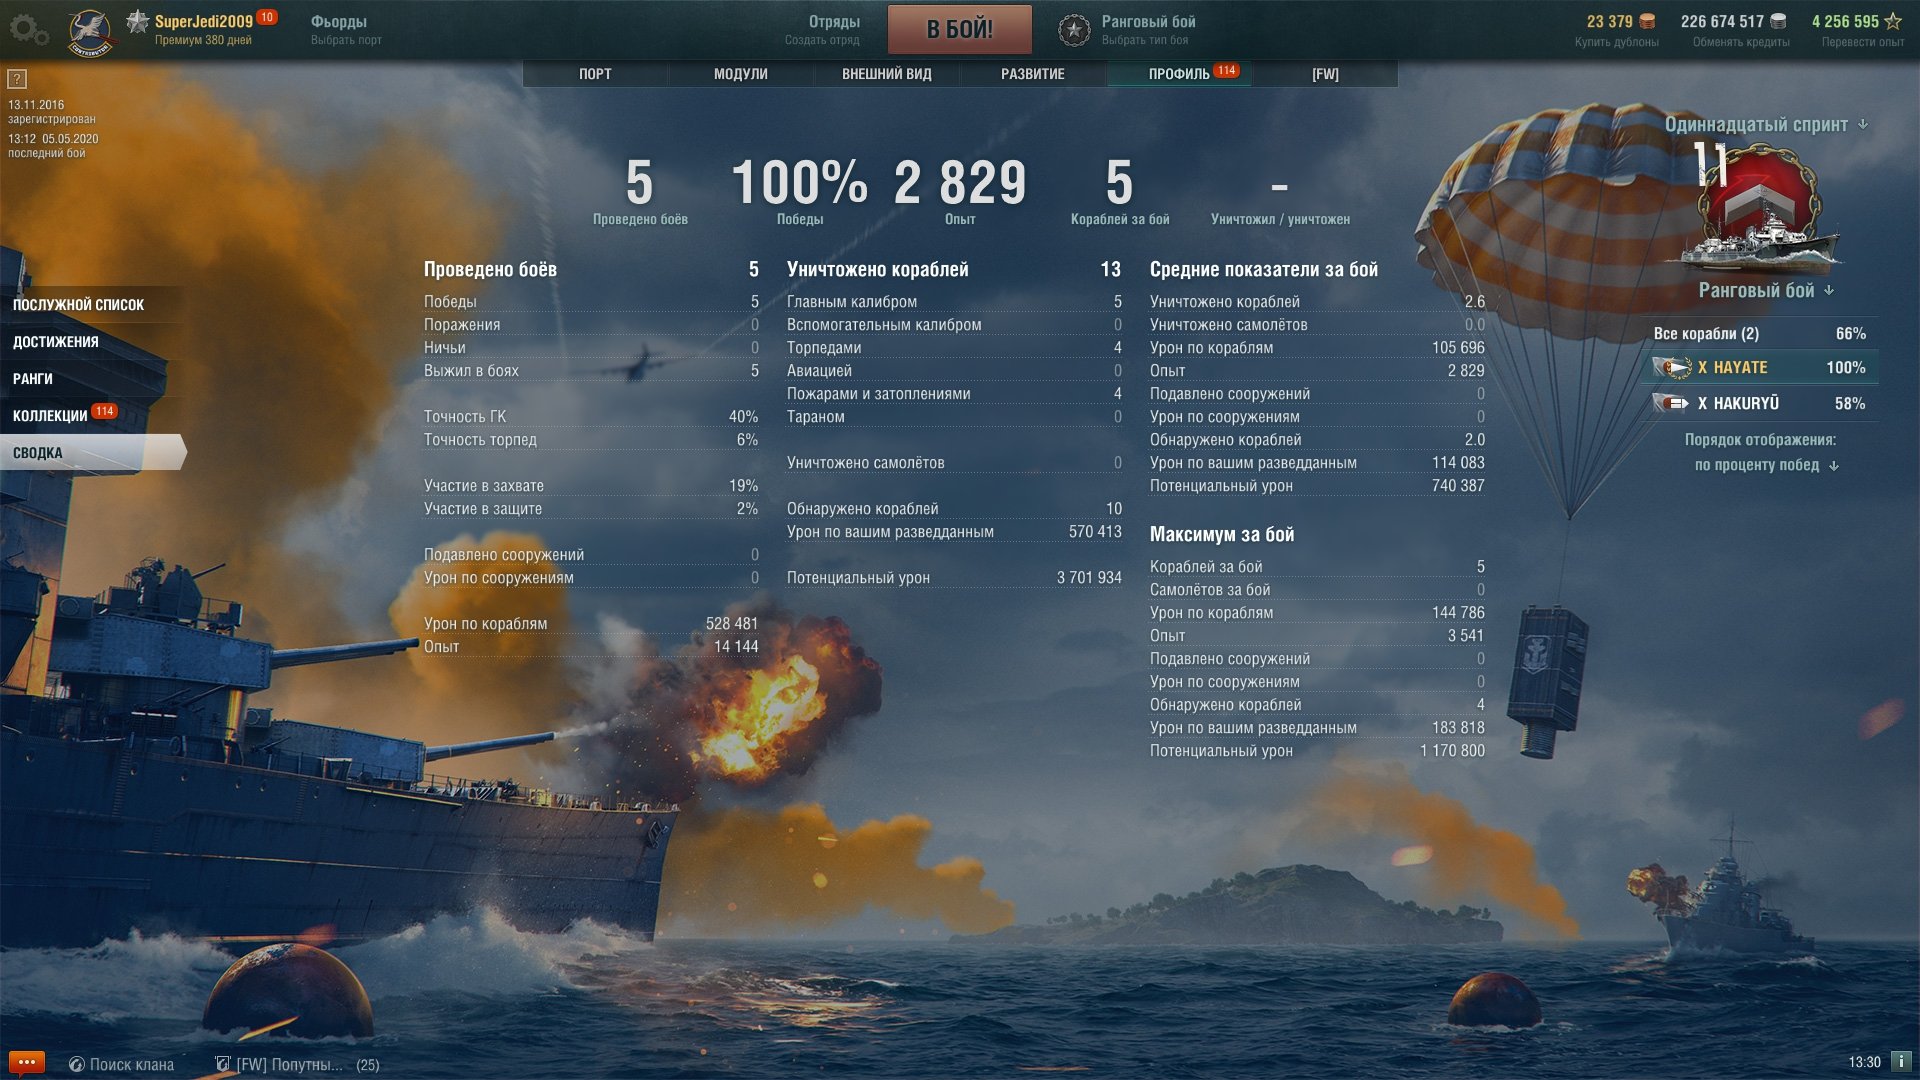Switch to the МОДУЛИ tab
This screenshot has width=1920, height=1080.
click(741, 74)
